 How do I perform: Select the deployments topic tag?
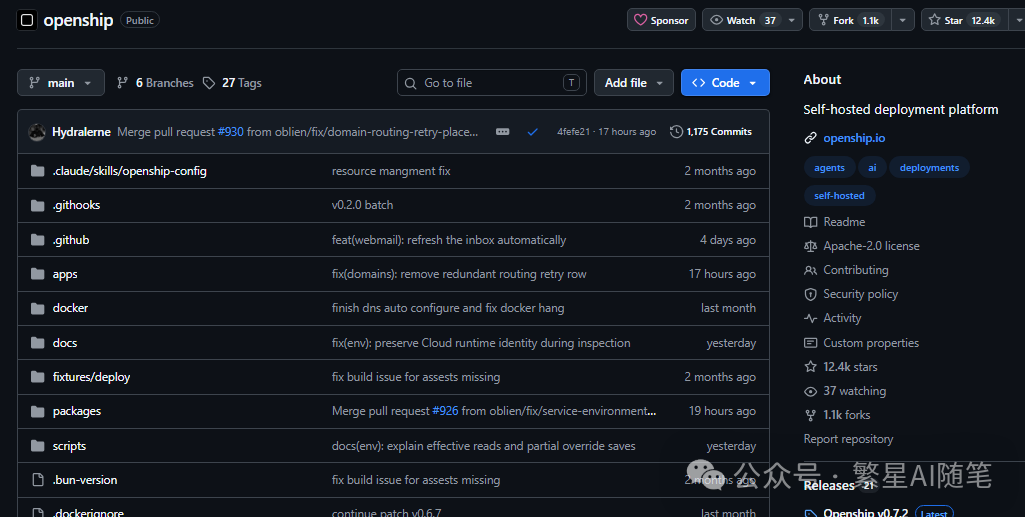click(929, 168)
